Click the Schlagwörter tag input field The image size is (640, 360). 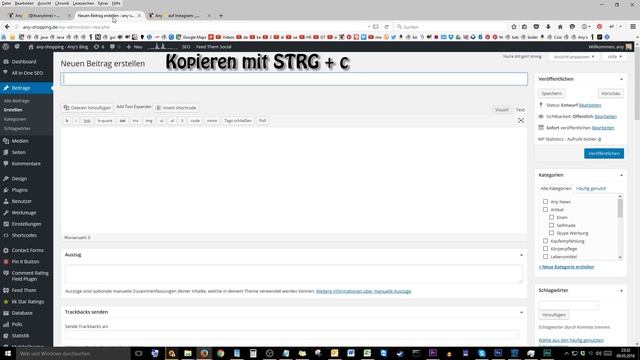pos(569,305)
